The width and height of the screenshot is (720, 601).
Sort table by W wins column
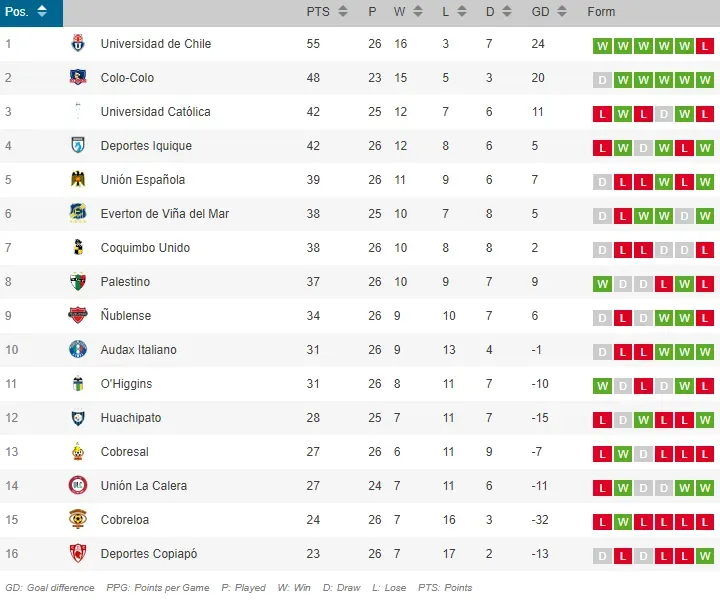[x=406, y=12]
